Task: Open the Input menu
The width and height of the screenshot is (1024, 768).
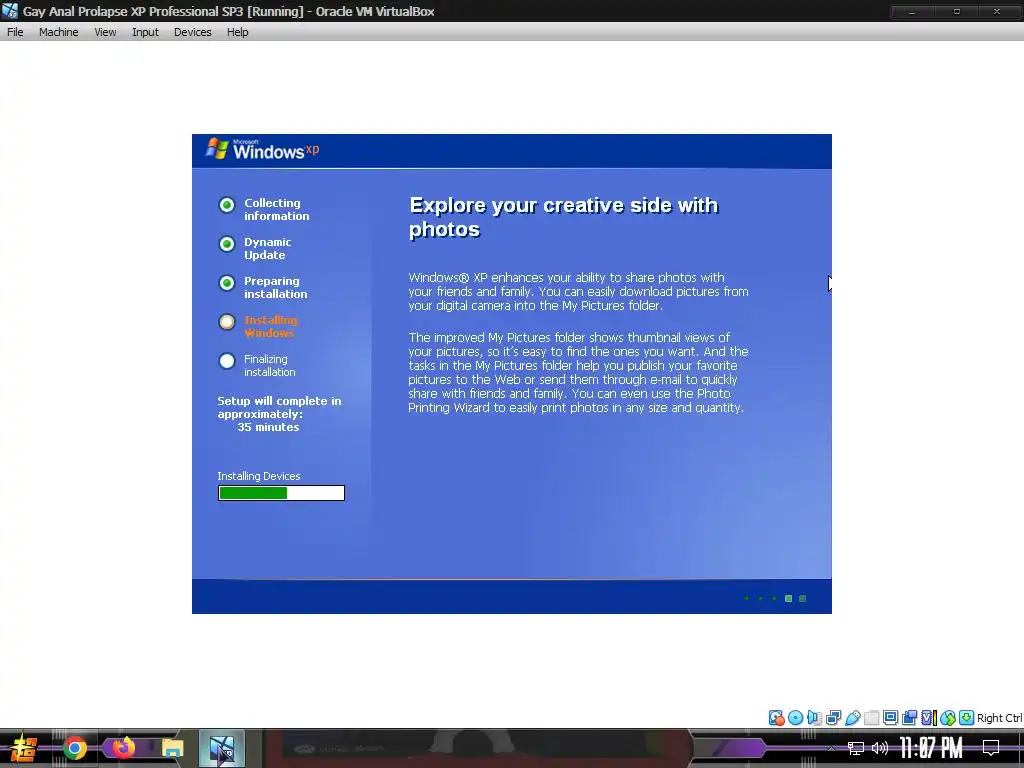Action: coord(145,32)
